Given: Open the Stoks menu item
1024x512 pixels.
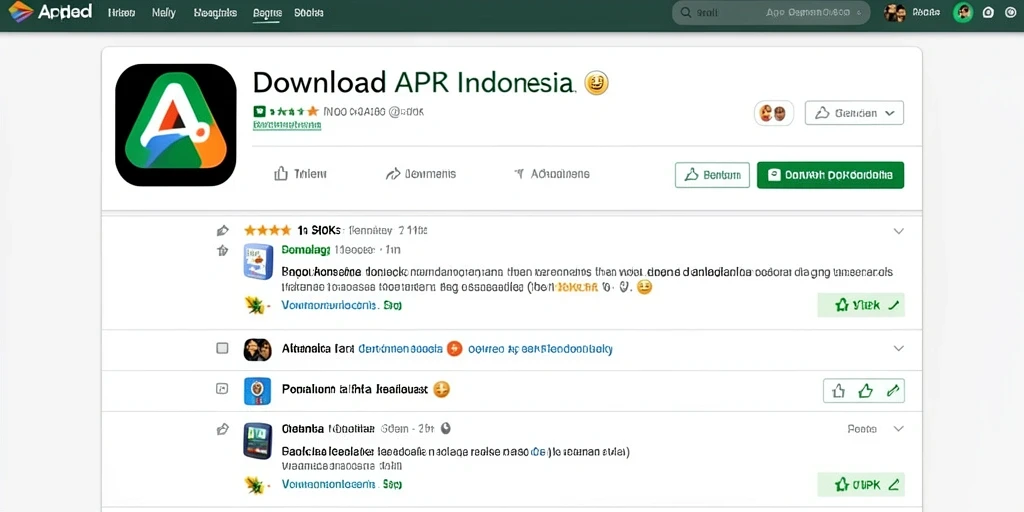Looking at the screenshot, I should [x=309, y=12].
